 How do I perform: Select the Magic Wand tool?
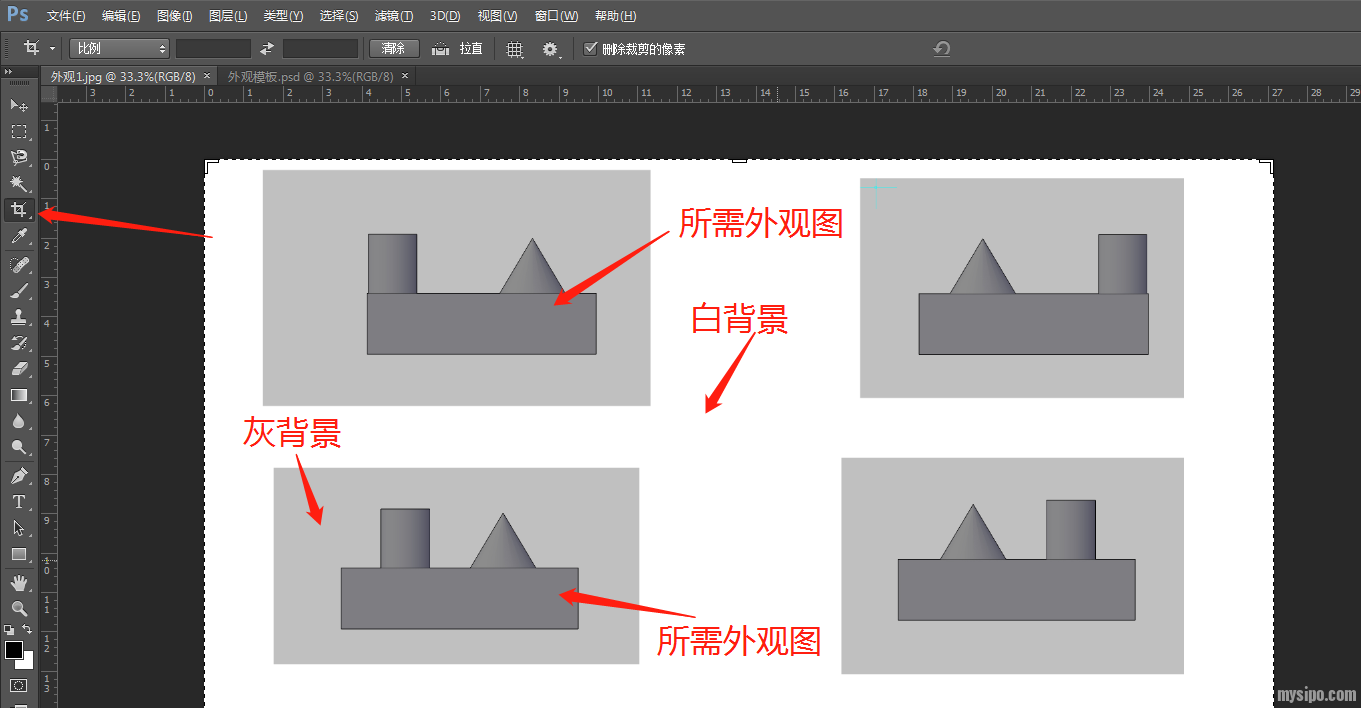(18, 183)
